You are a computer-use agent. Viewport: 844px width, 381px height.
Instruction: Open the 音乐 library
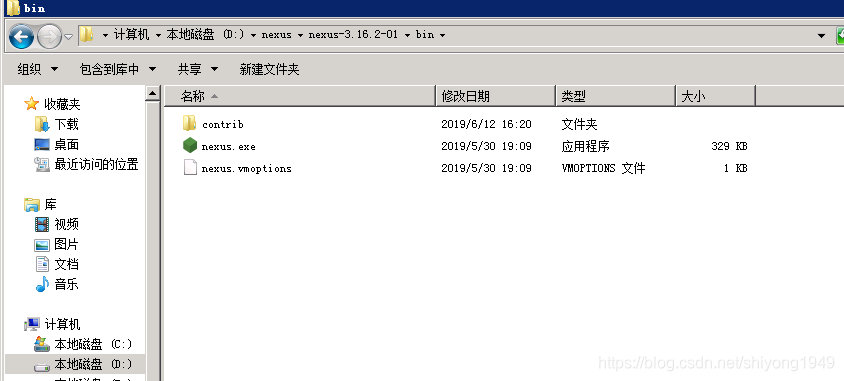coord(66,284)
